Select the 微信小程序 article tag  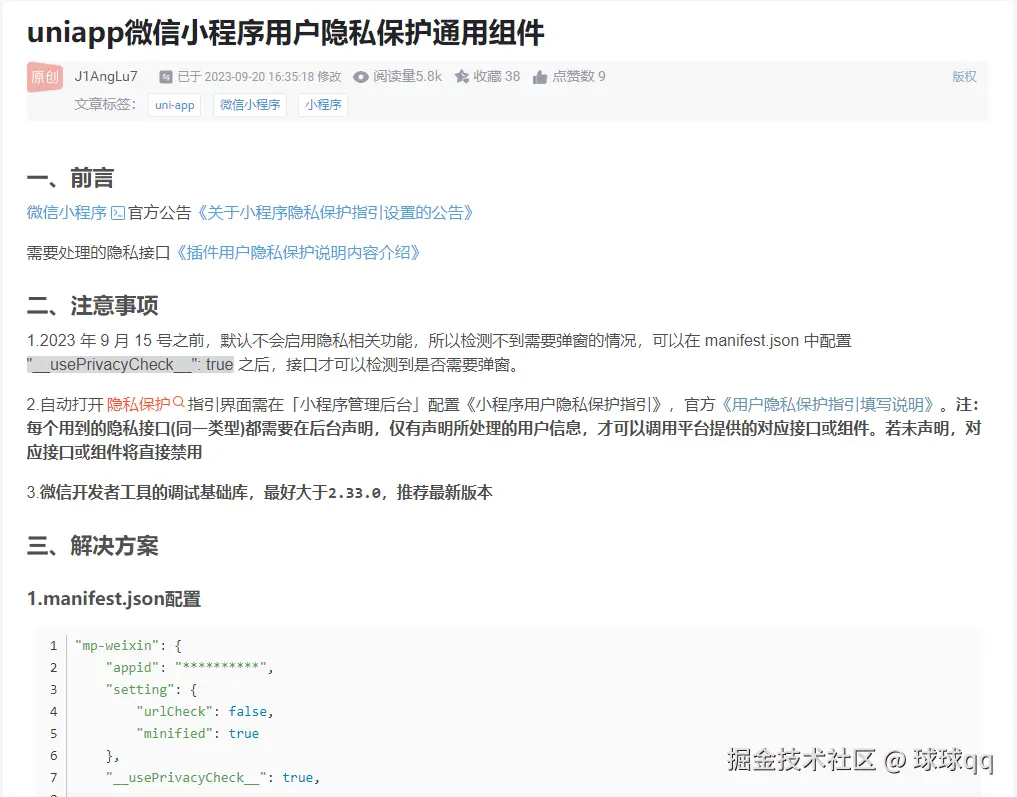250,105
